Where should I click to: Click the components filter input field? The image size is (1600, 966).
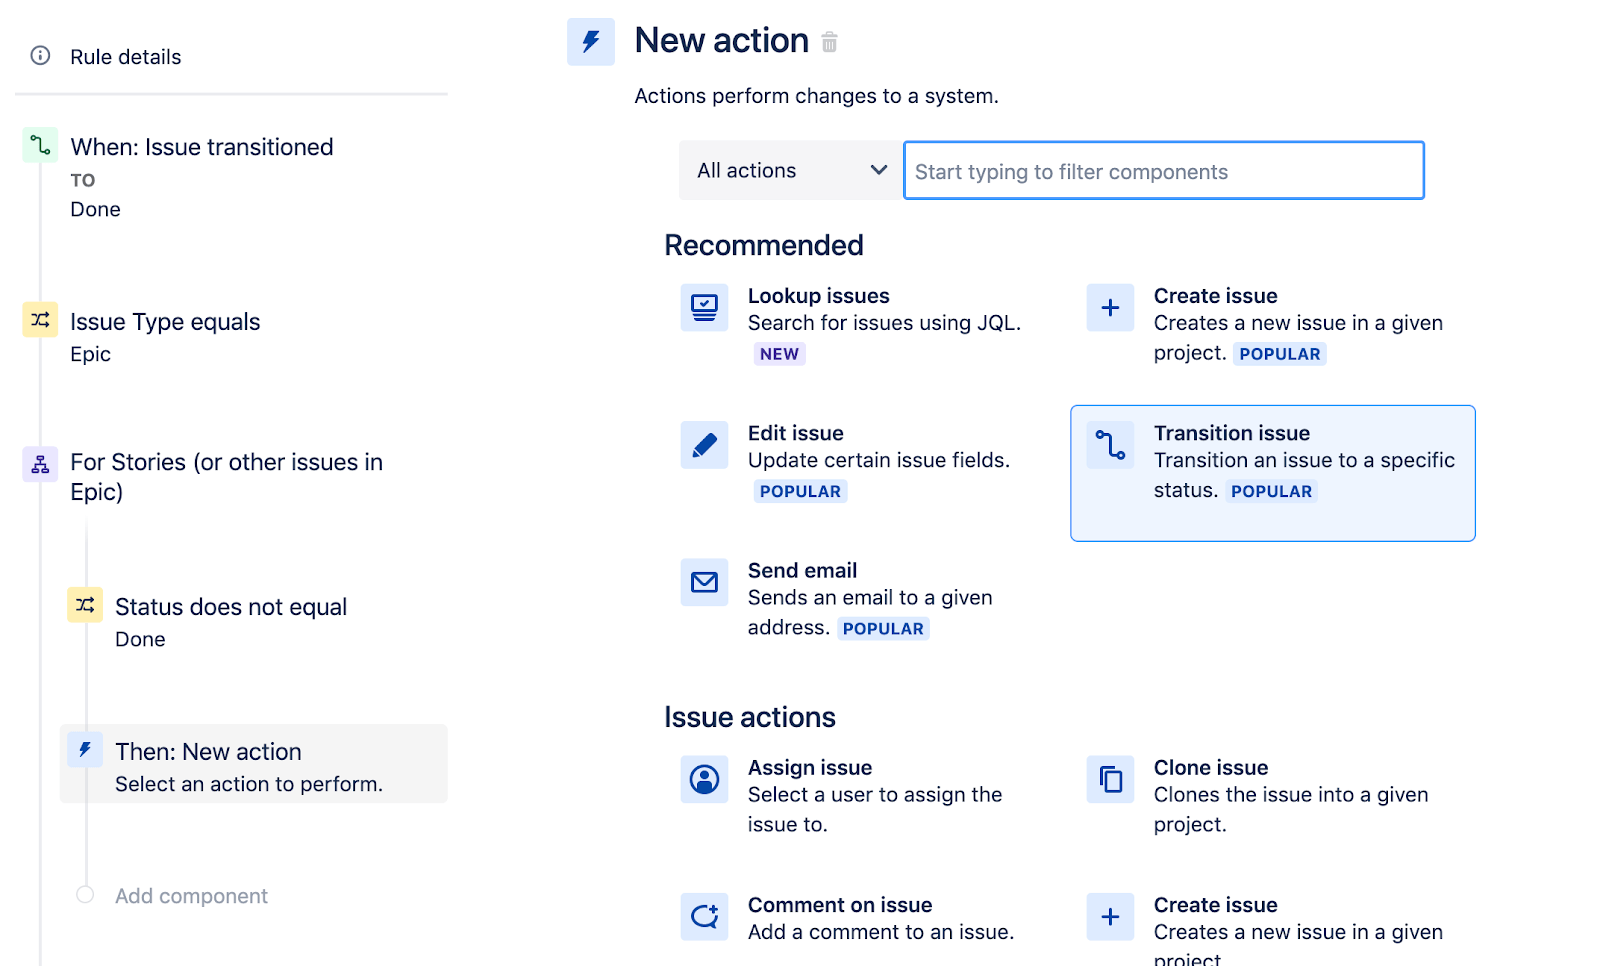[1163, 170]
